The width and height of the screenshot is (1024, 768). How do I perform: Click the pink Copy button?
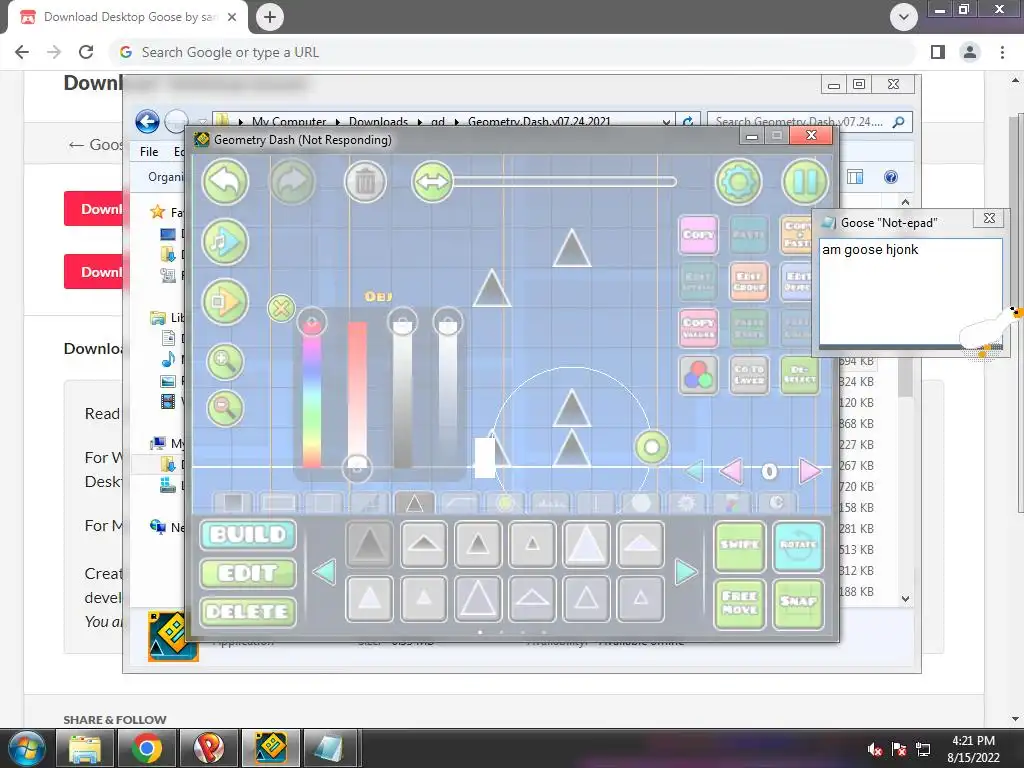[698, 234]
